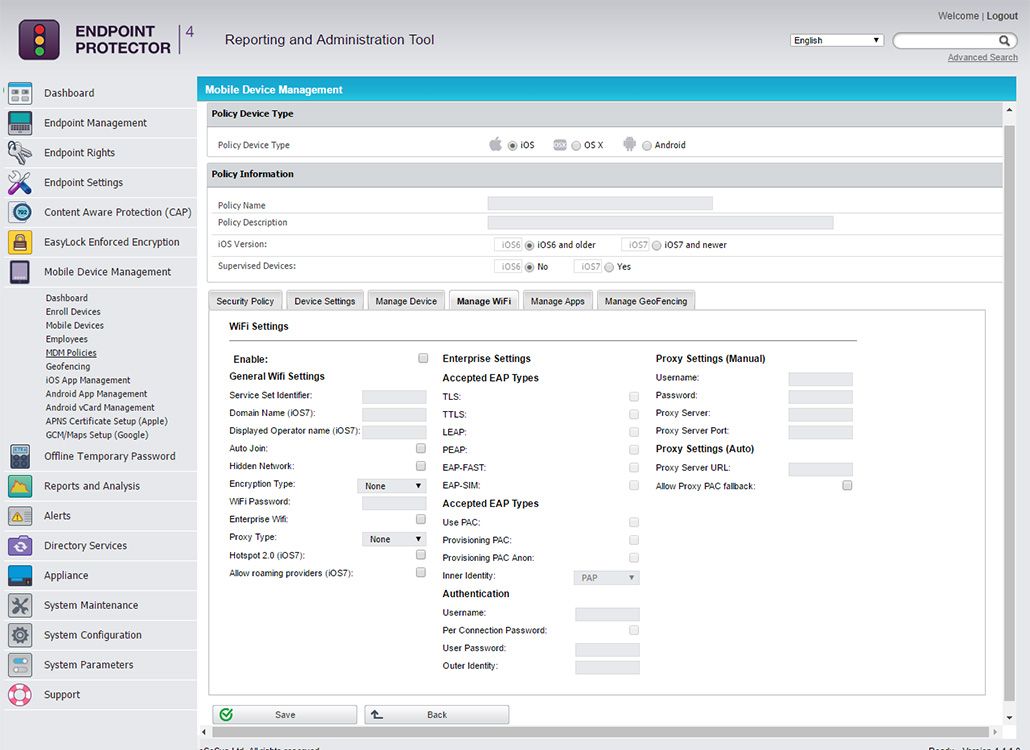Image resolution: width=1030 pixels, height=750 pixels.
Task: Check Allow Proxy PAC fallback
Action: [847, 485]
